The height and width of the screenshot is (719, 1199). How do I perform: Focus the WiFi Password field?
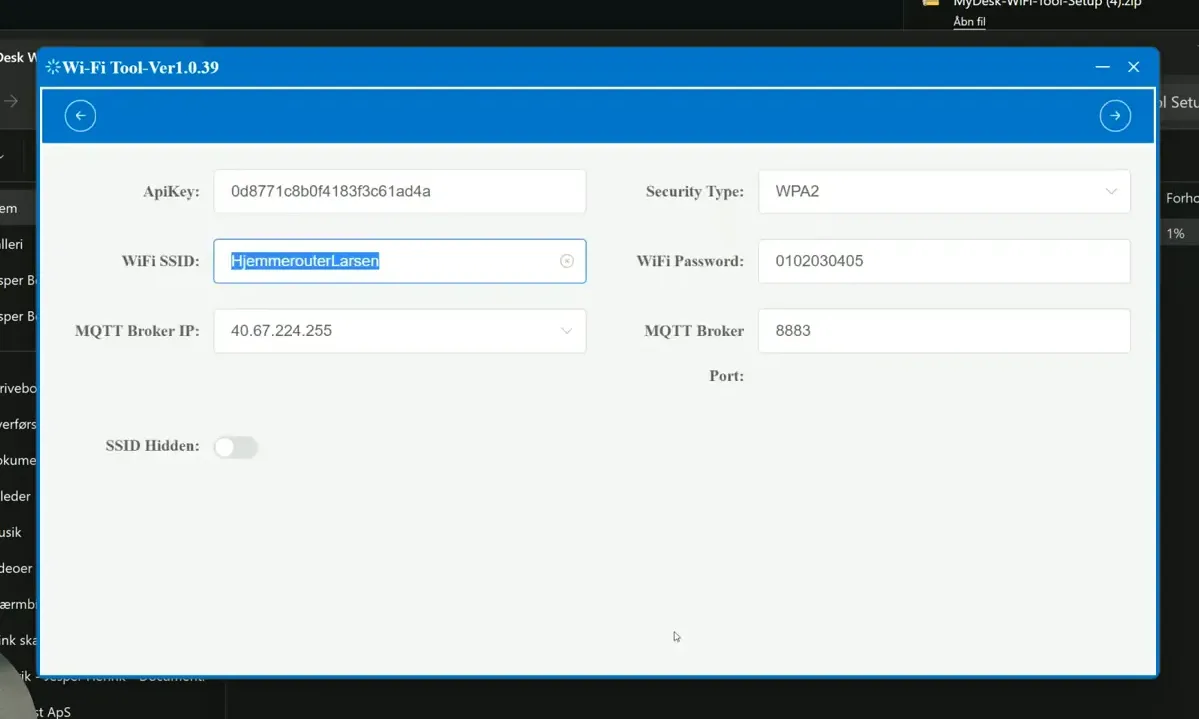[944, 261]
